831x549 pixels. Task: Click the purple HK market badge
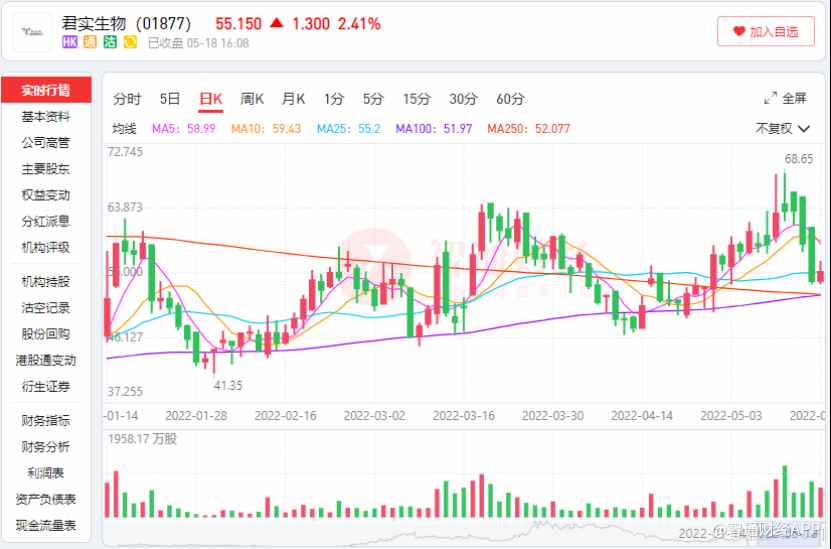70,43
